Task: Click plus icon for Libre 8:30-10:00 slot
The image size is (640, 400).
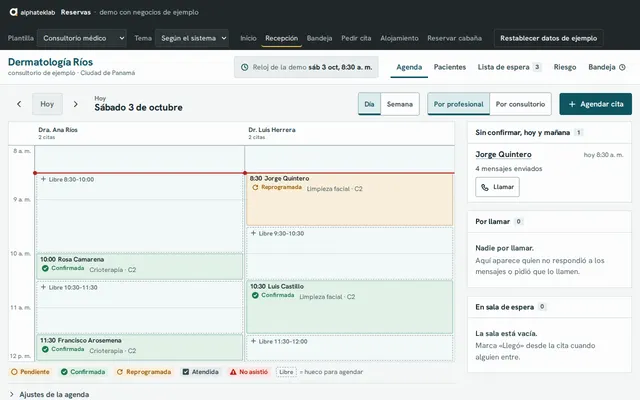Action: pos(43,179)
